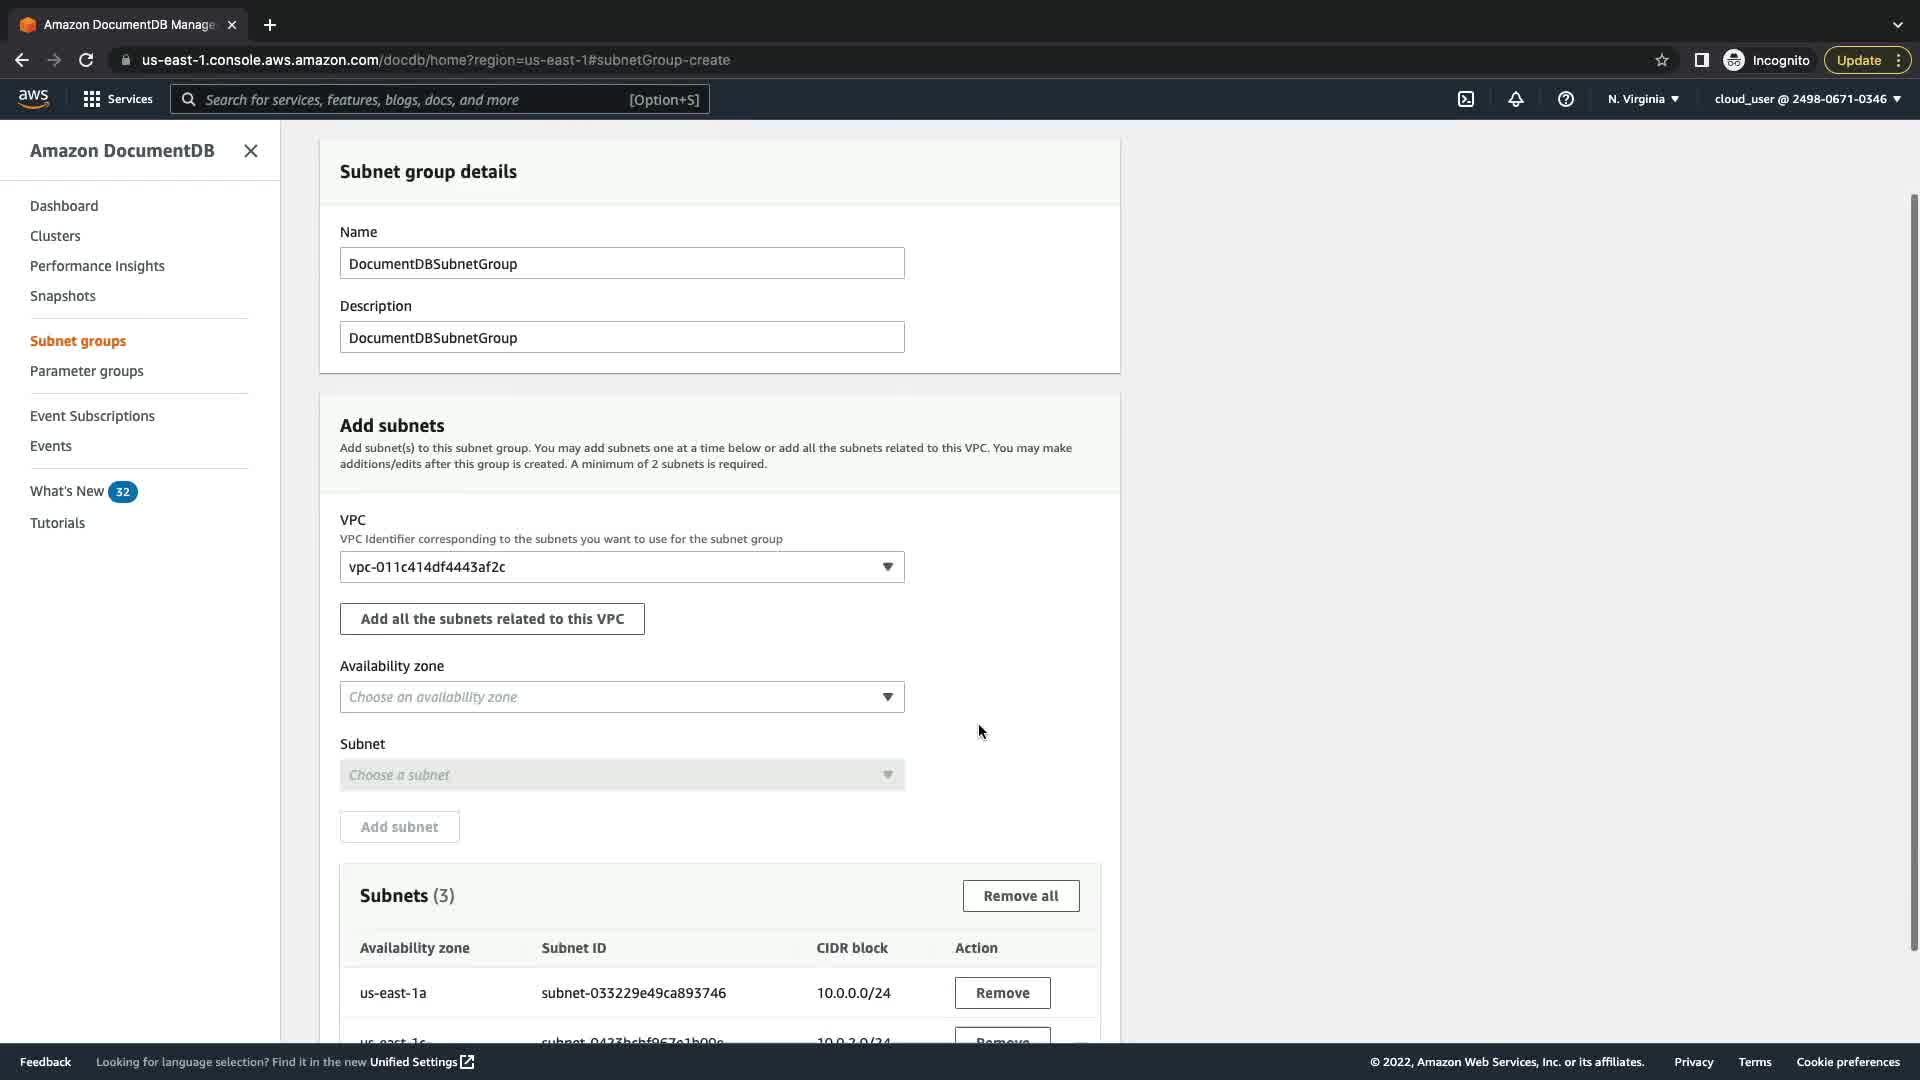1920x1080 pixels.
Task: Go to Clusters in sidebar
Action: click(x=55, y=236)
